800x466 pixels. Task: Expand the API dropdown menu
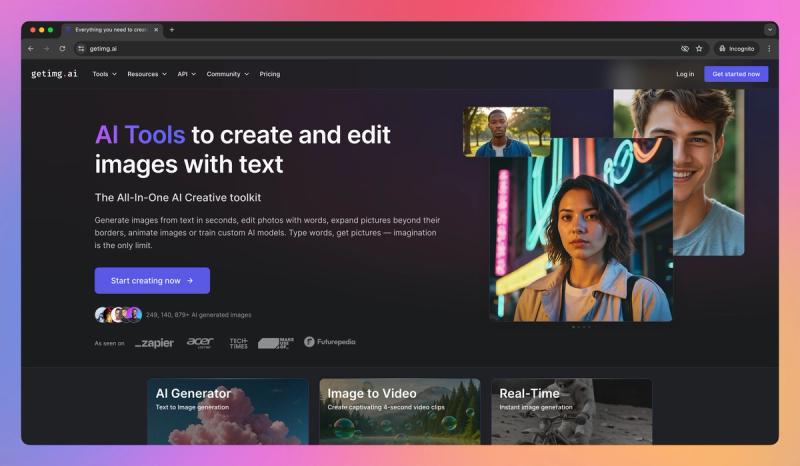point(186,74)
